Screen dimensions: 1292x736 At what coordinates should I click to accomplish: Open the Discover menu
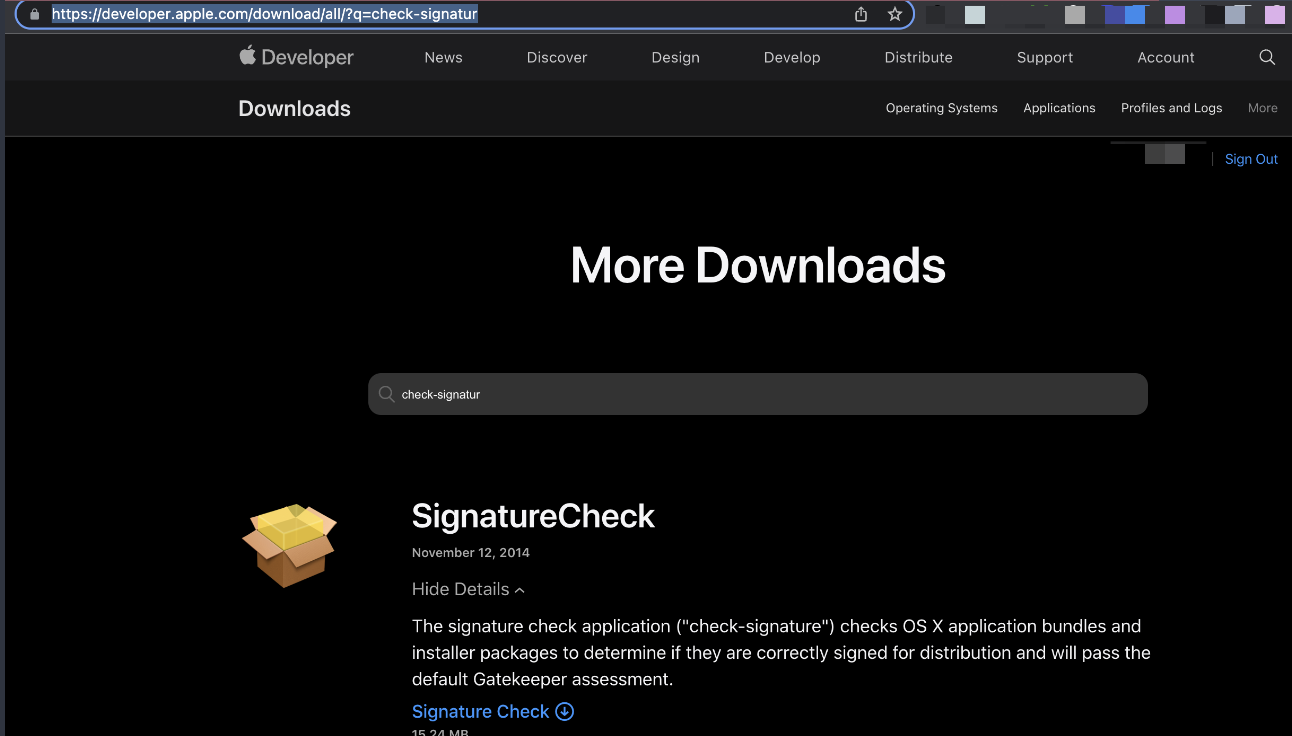pos(557,58)
